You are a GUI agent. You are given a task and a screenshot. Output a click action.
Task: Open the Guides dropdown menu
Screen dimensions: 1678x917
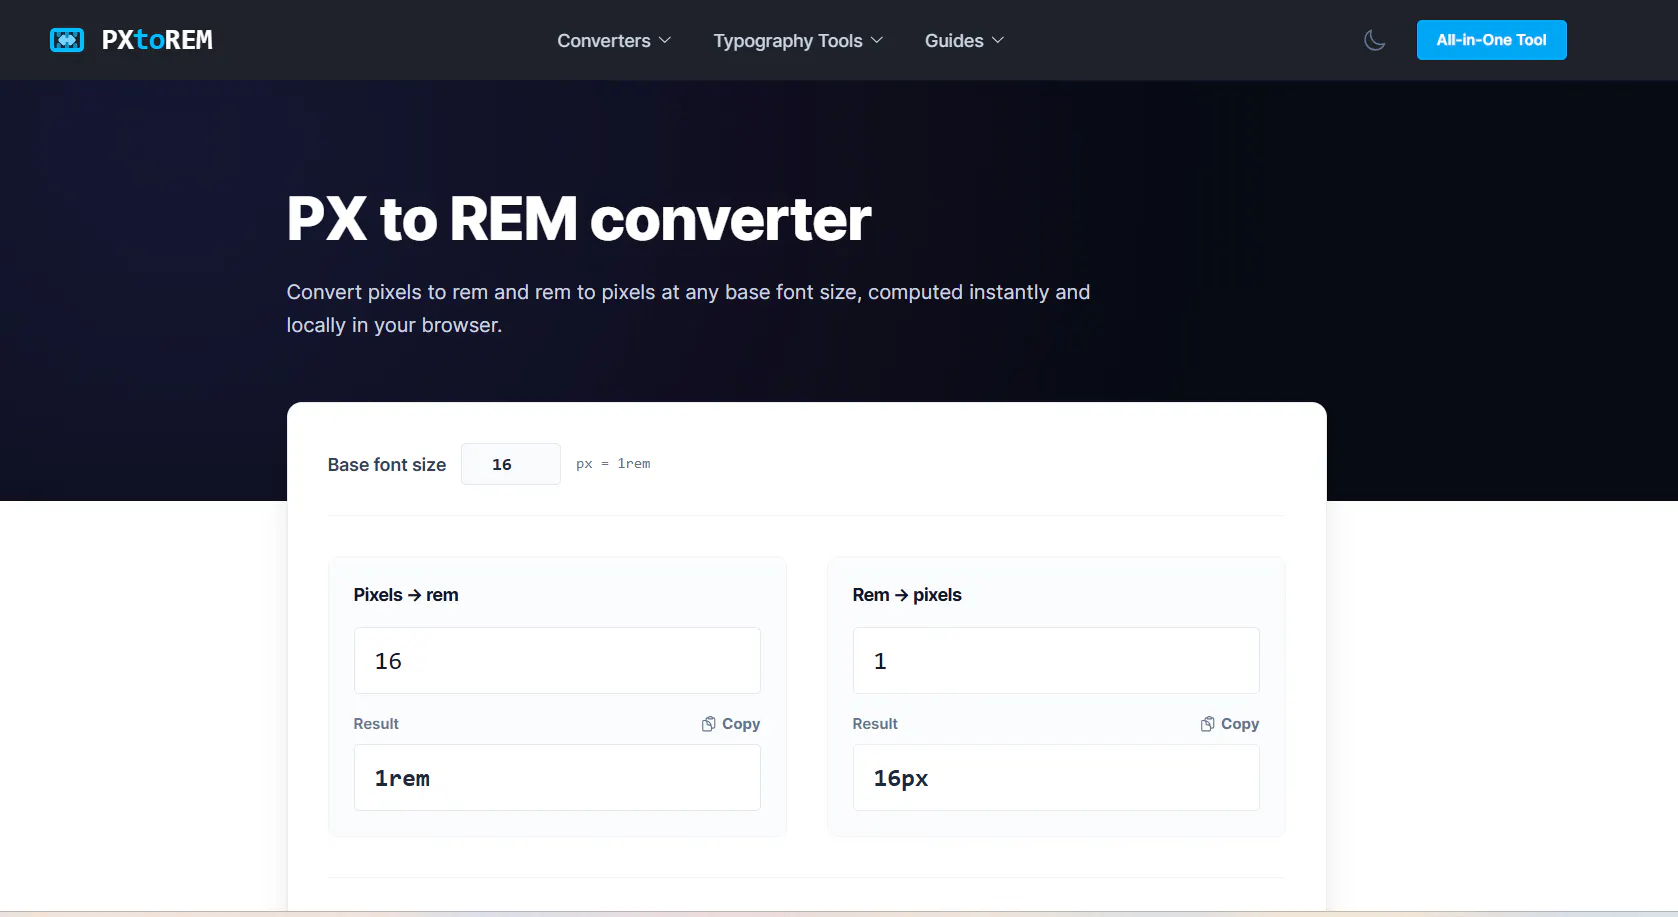964,41
